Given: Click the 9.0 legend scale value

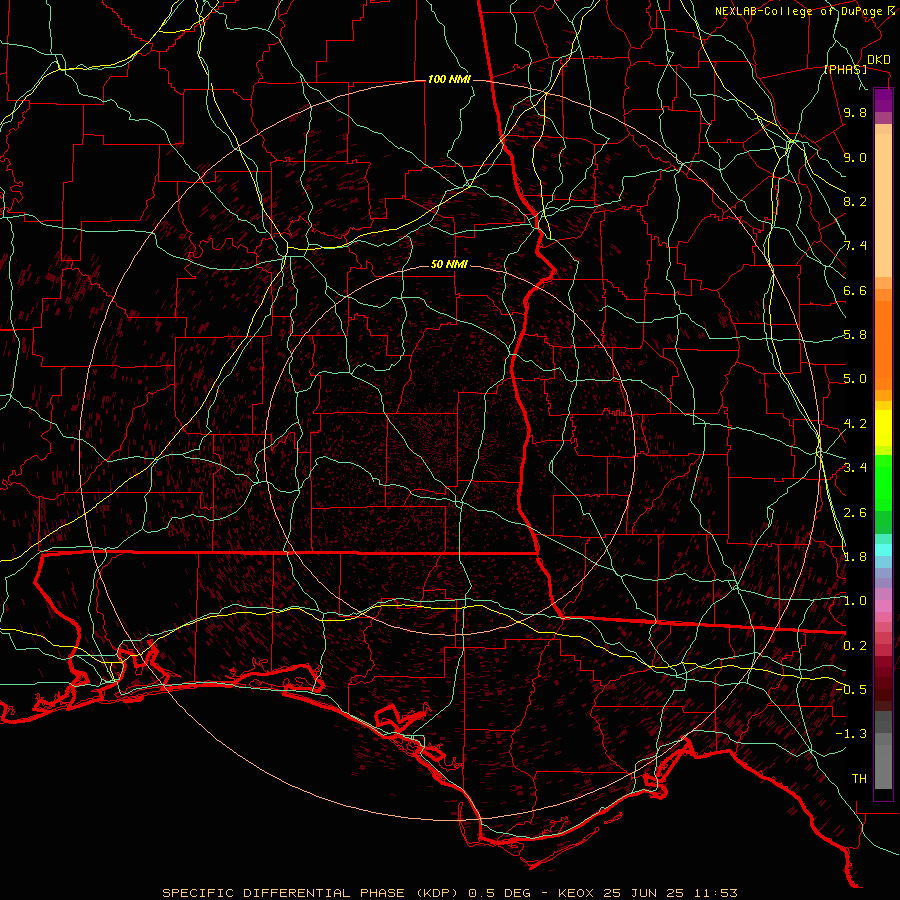Looking at the screenshot, I should (855, 157).
